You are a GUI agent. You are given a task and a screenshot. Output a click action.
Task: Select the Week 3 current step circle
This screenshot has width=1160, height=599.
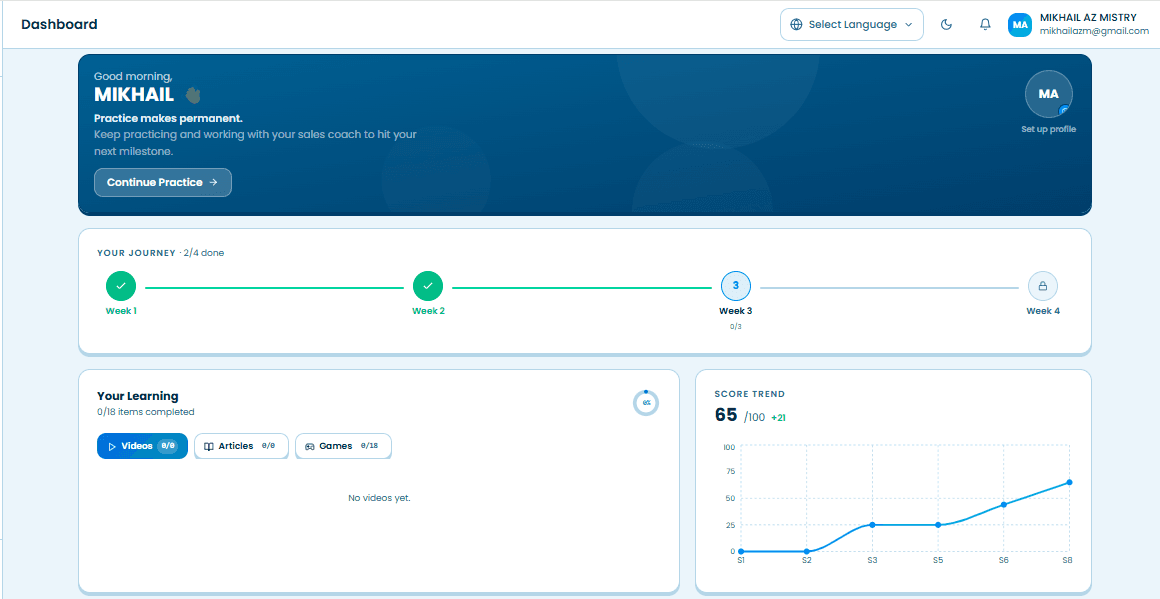735,285
